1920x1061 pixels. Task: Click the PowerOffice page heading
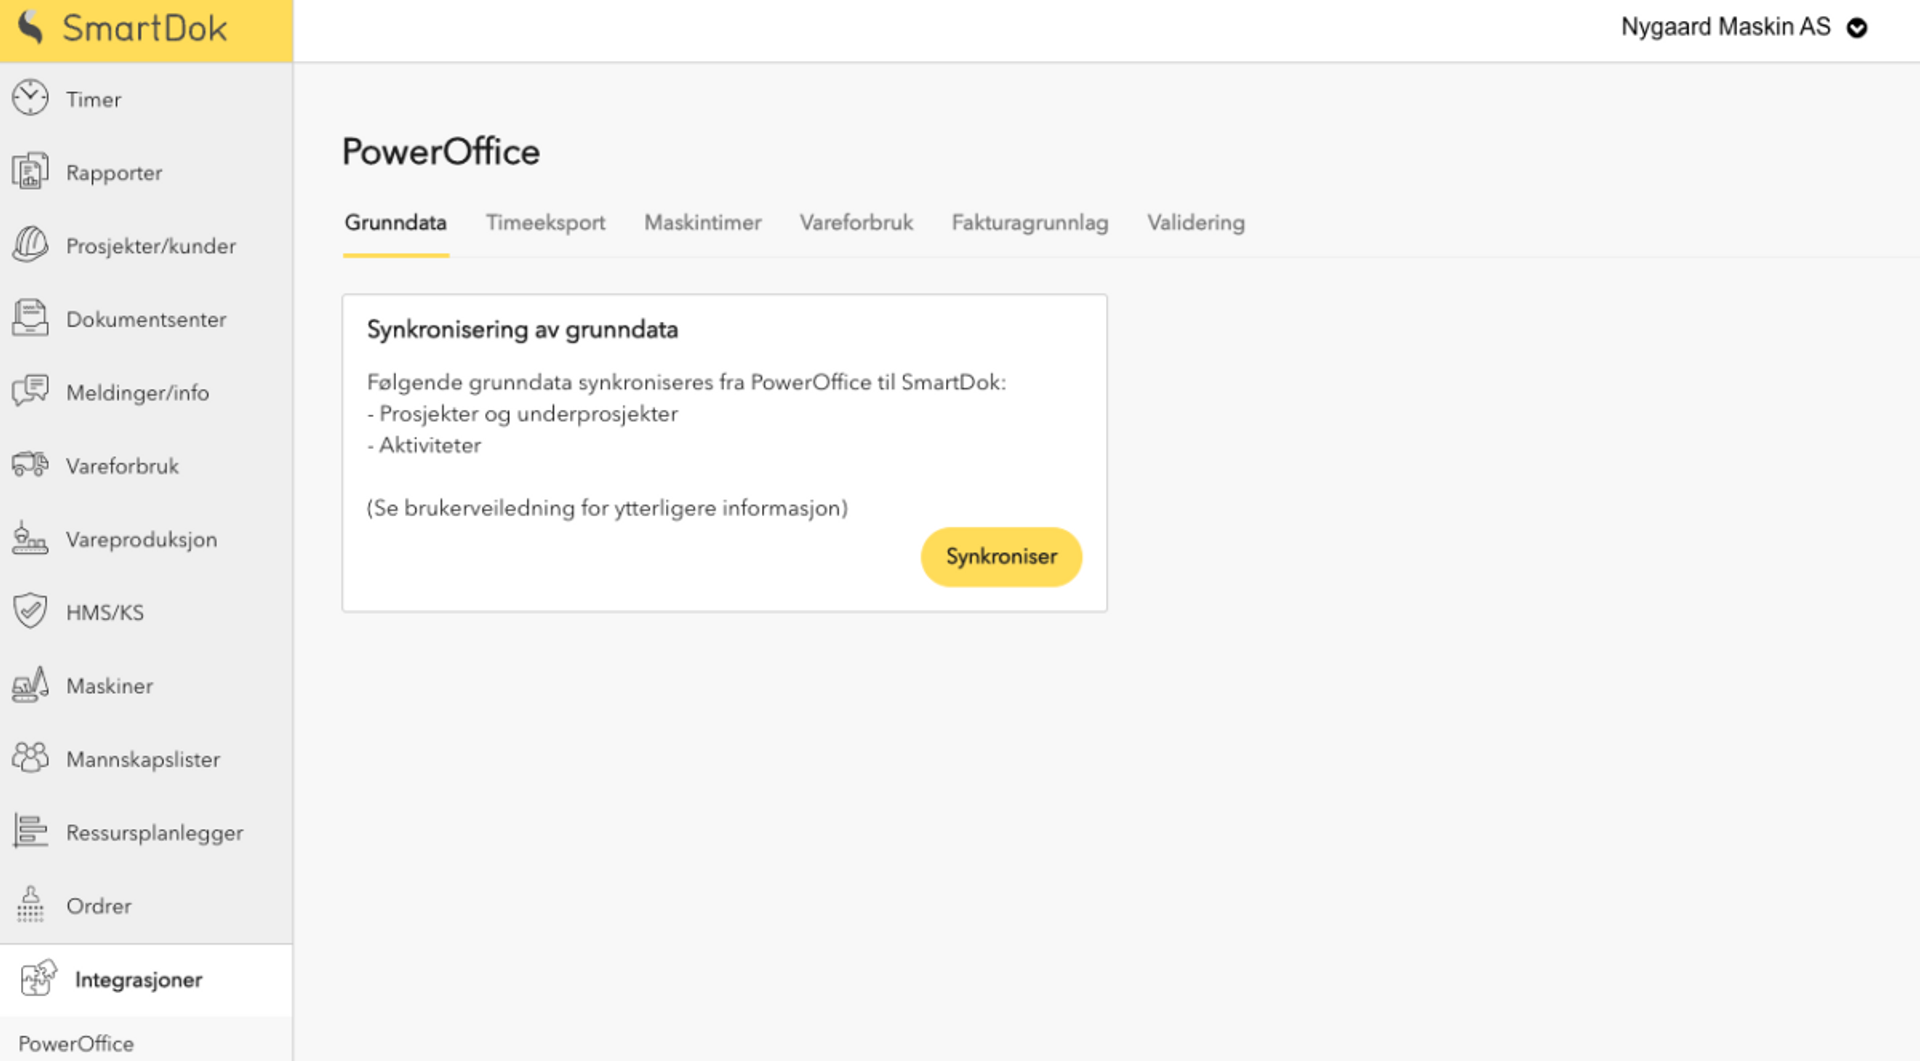click(x=441, y=152)
